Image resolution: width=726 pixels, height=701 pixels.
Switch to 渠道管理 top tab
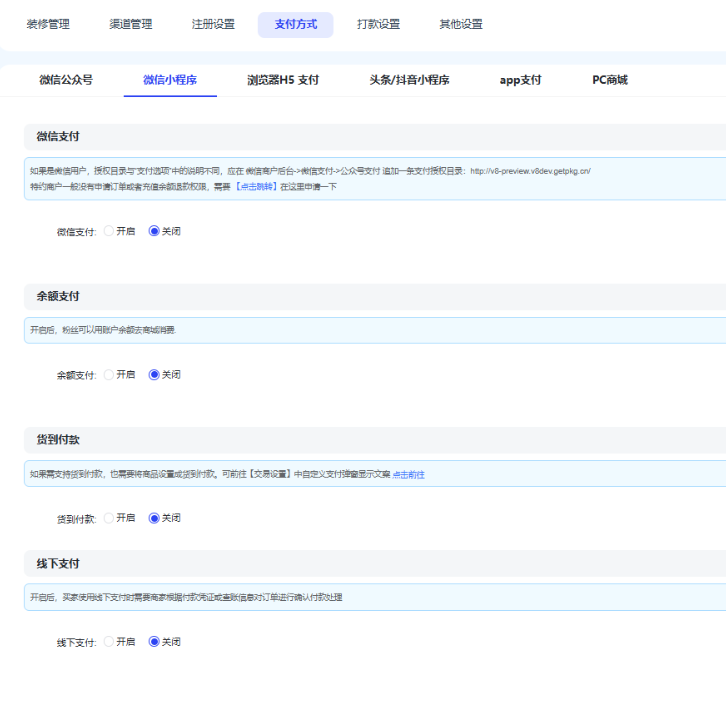pos(130,24)
